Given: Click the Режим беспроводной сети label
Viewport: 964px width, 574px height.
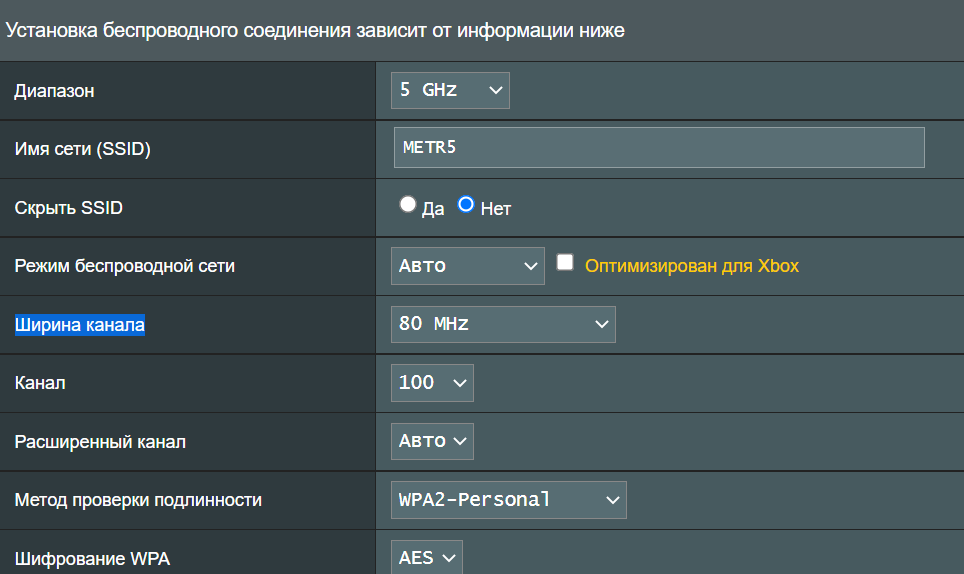Looking at the screenshot, I should 125,266.
